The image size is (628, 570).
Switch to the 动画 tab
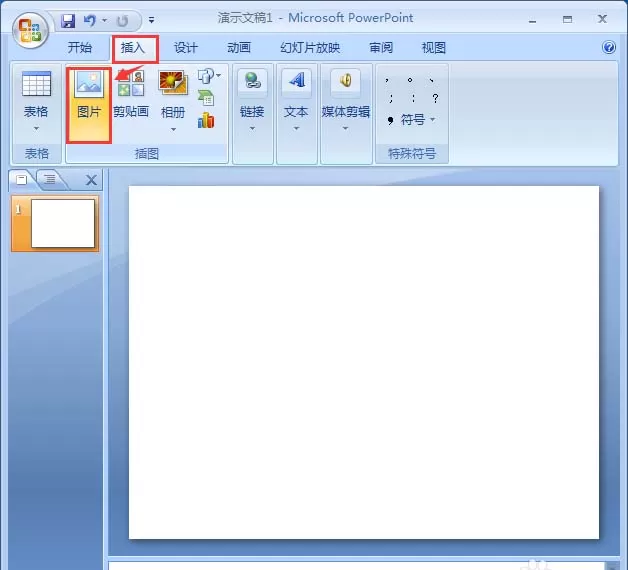click(239, 48)
